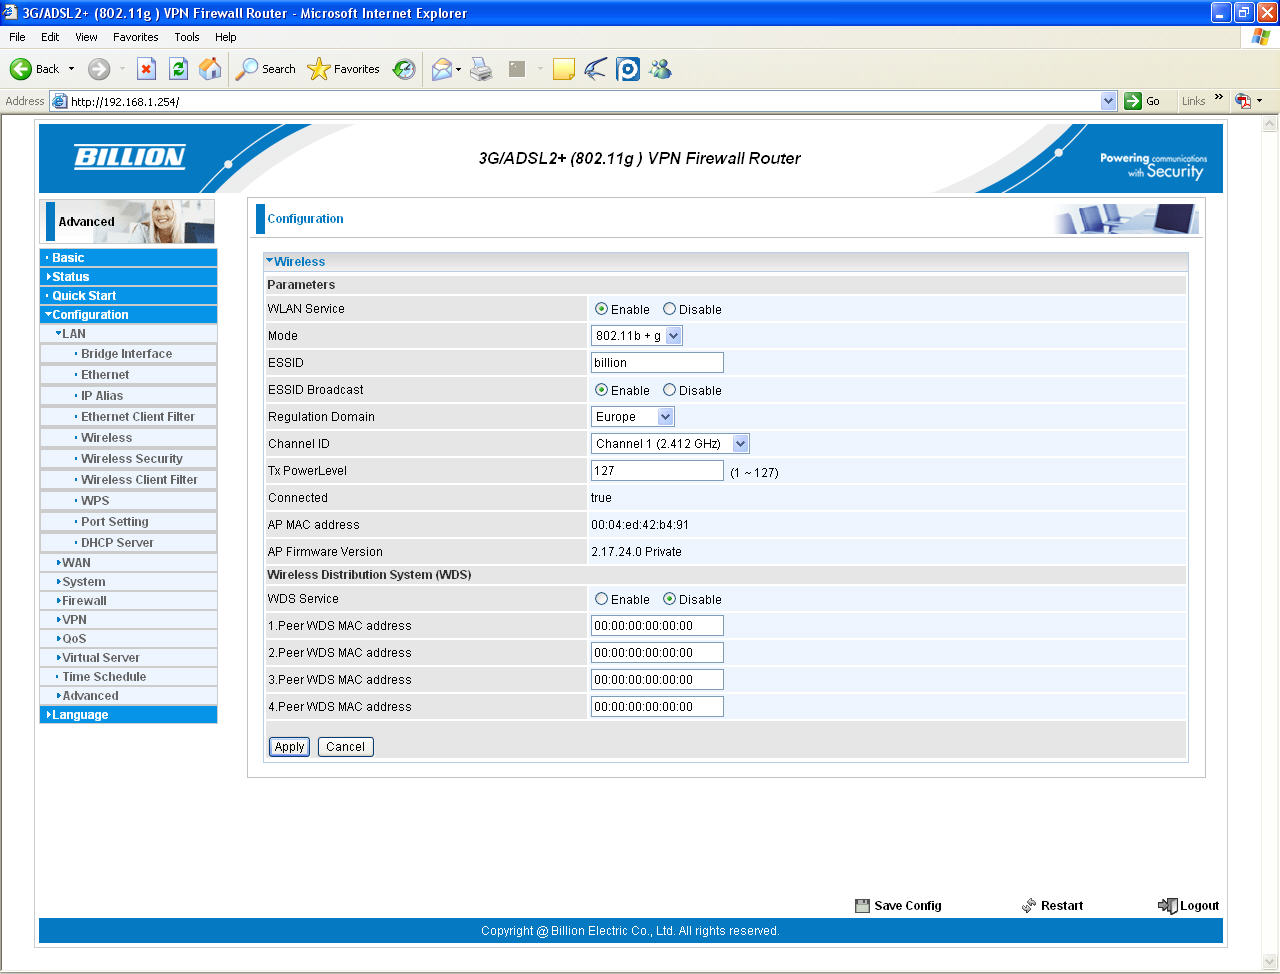1280x974 pixels.
Task: Open the Favorites star in the toolbar
Action: 318,69
